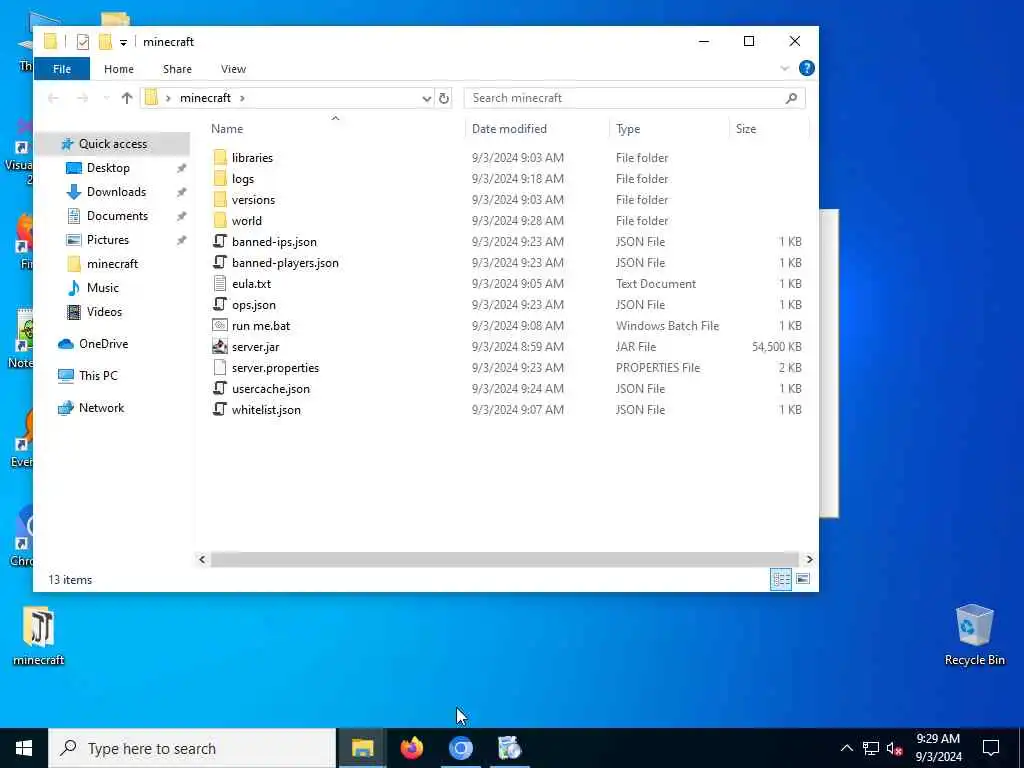Select banned-ips.json file icon
The image size is (1024, 768).
point(220,241)
